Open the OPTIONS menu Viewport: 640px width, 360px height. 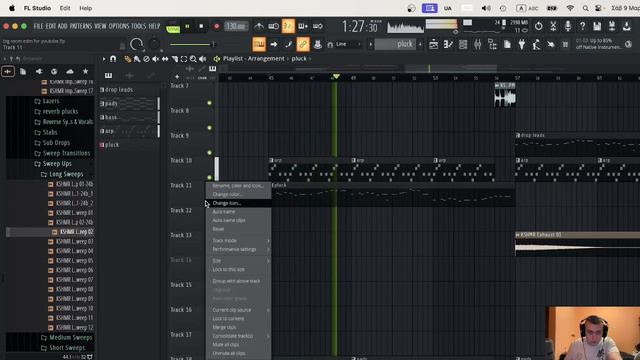tap(119, 26)
